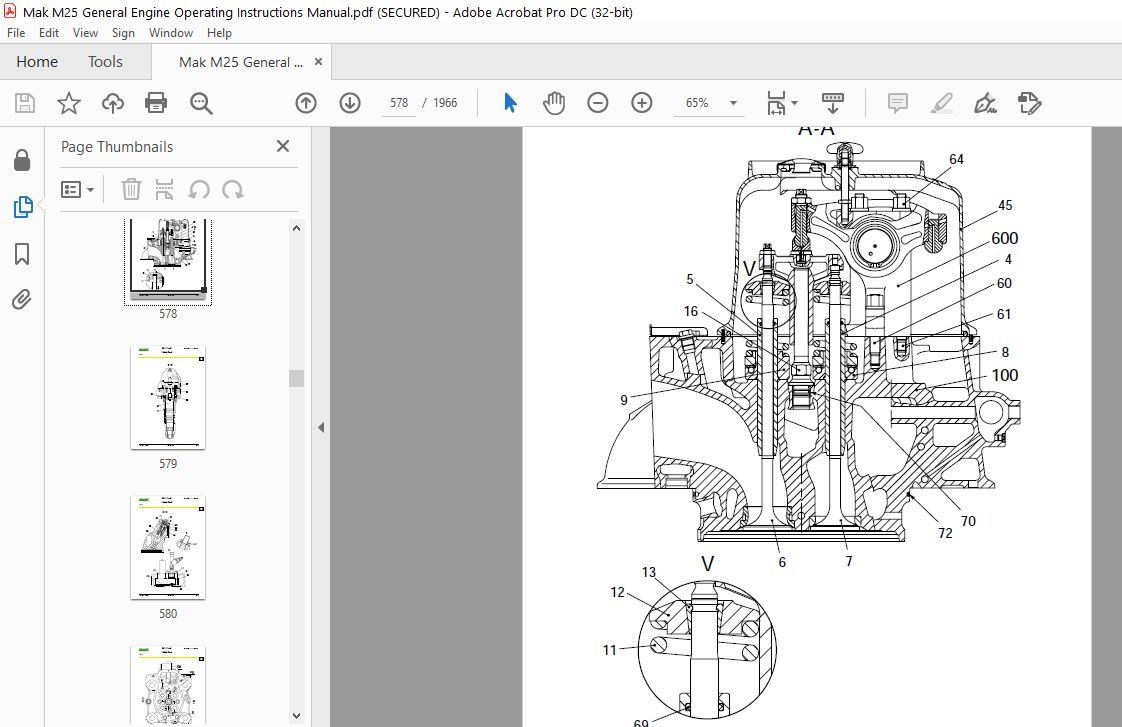
Task: Open the Window menu
Action: pos(170,33)
